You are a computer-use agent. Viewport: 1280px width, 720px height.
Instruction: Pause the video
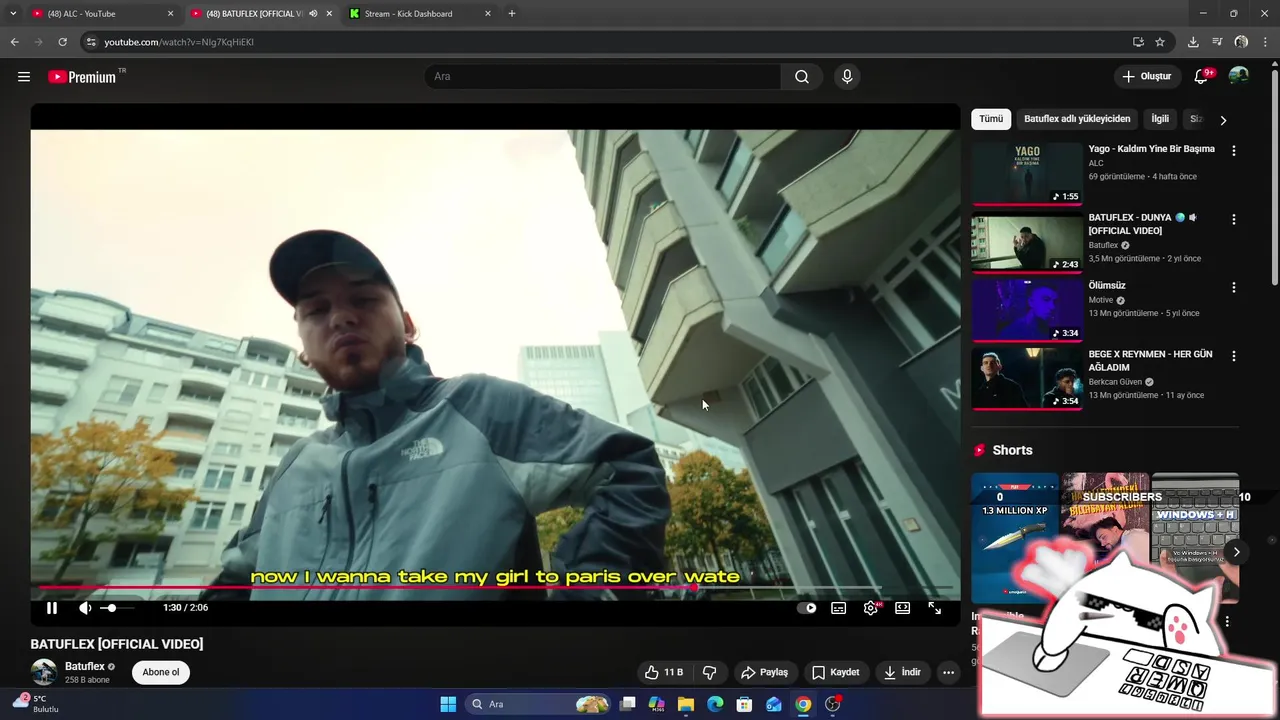(x=52, y=608)
